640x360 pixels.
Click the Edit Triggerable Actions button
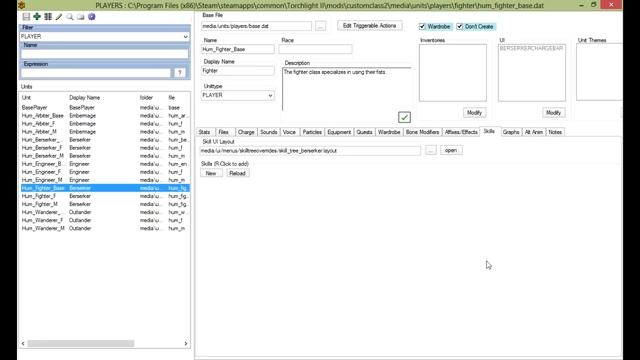tap(369, 26)
